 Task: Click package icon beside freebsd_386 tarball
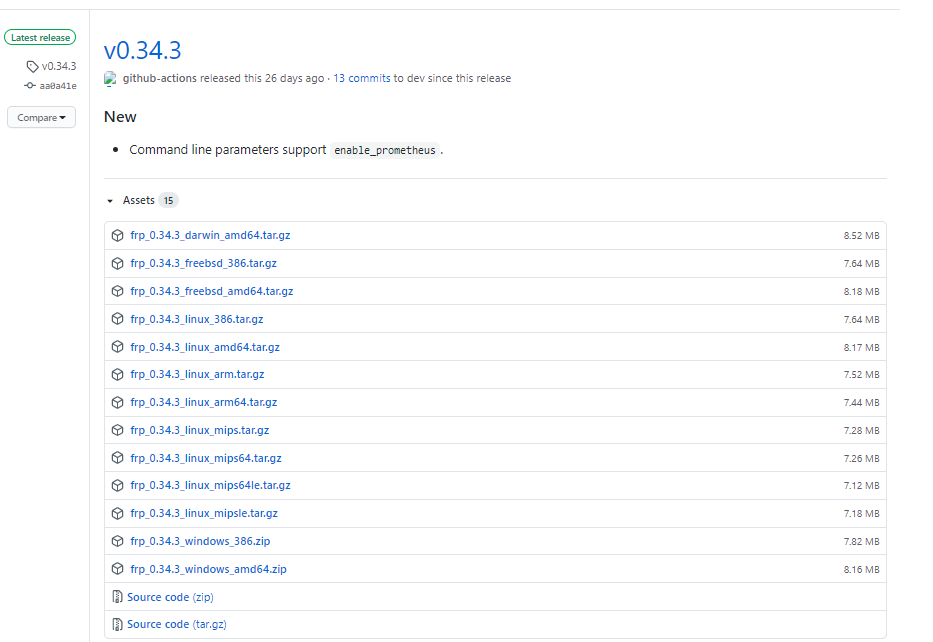pyautogui.click(x=117, y=264)
